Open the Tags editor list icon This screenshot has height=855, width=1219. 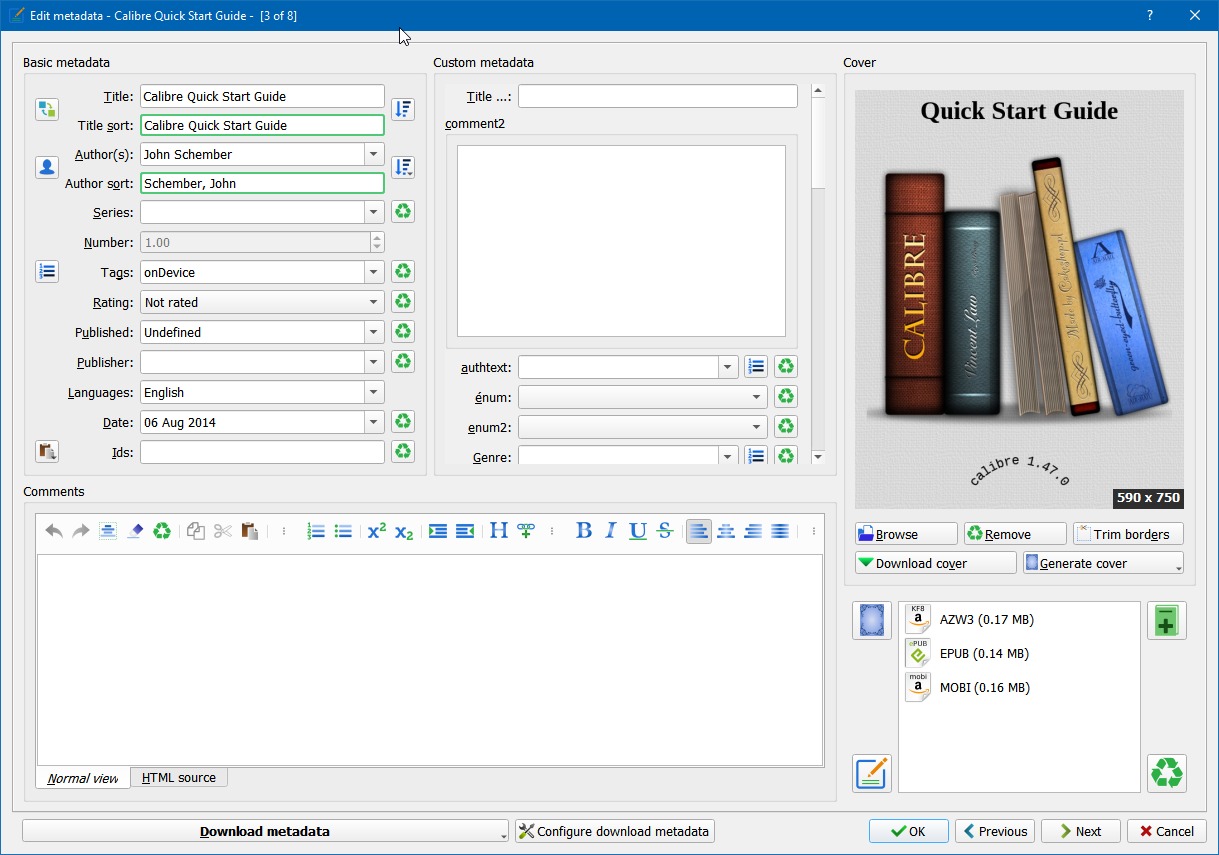[47, 271]
